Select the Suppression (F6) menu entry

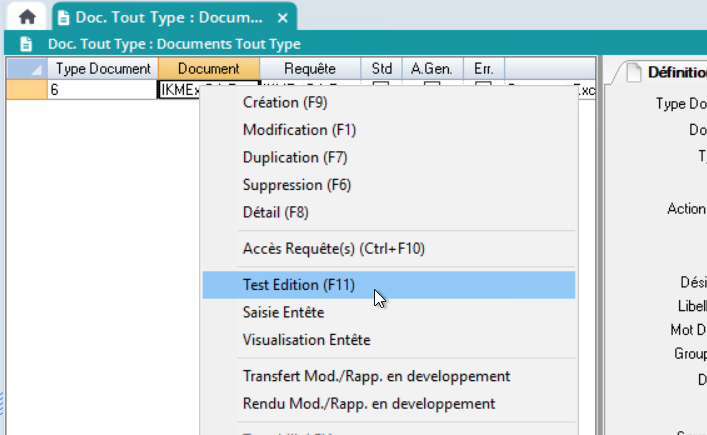tap(297, 185)
